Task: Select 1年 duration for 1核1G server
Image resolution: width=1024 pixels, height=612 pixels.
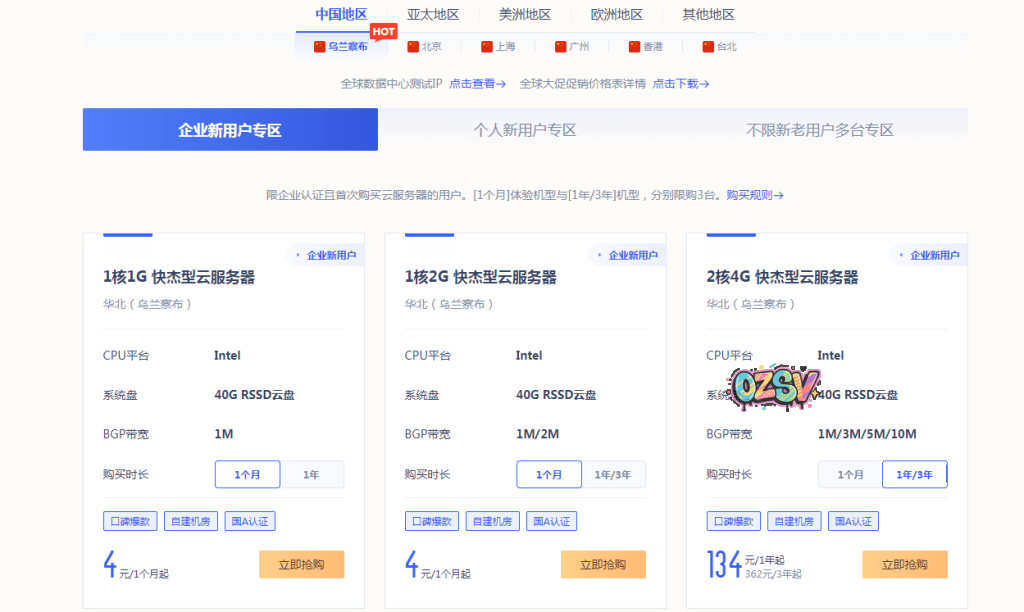Action: pos(312,474)
